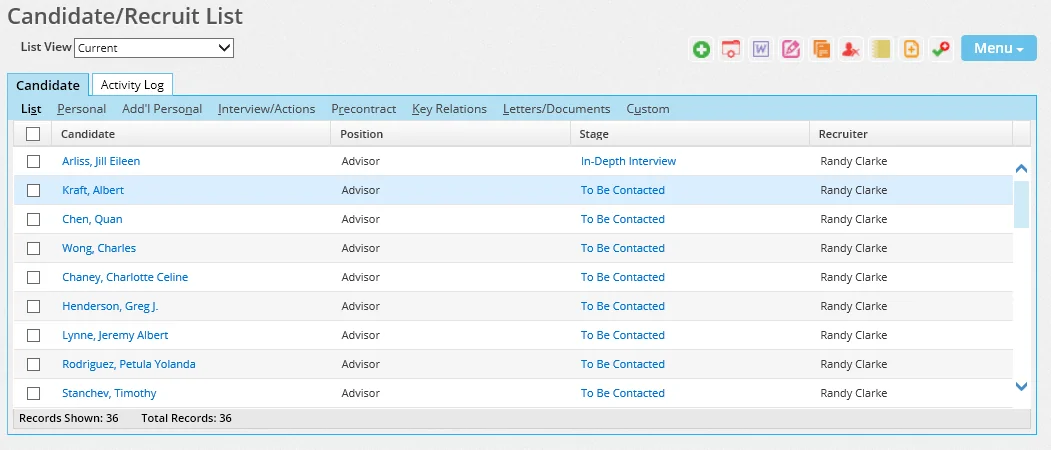This screenshot has height=450, width=1051.
Task: Click the pink edit pencil icon
Action: [x=791, y=49]
